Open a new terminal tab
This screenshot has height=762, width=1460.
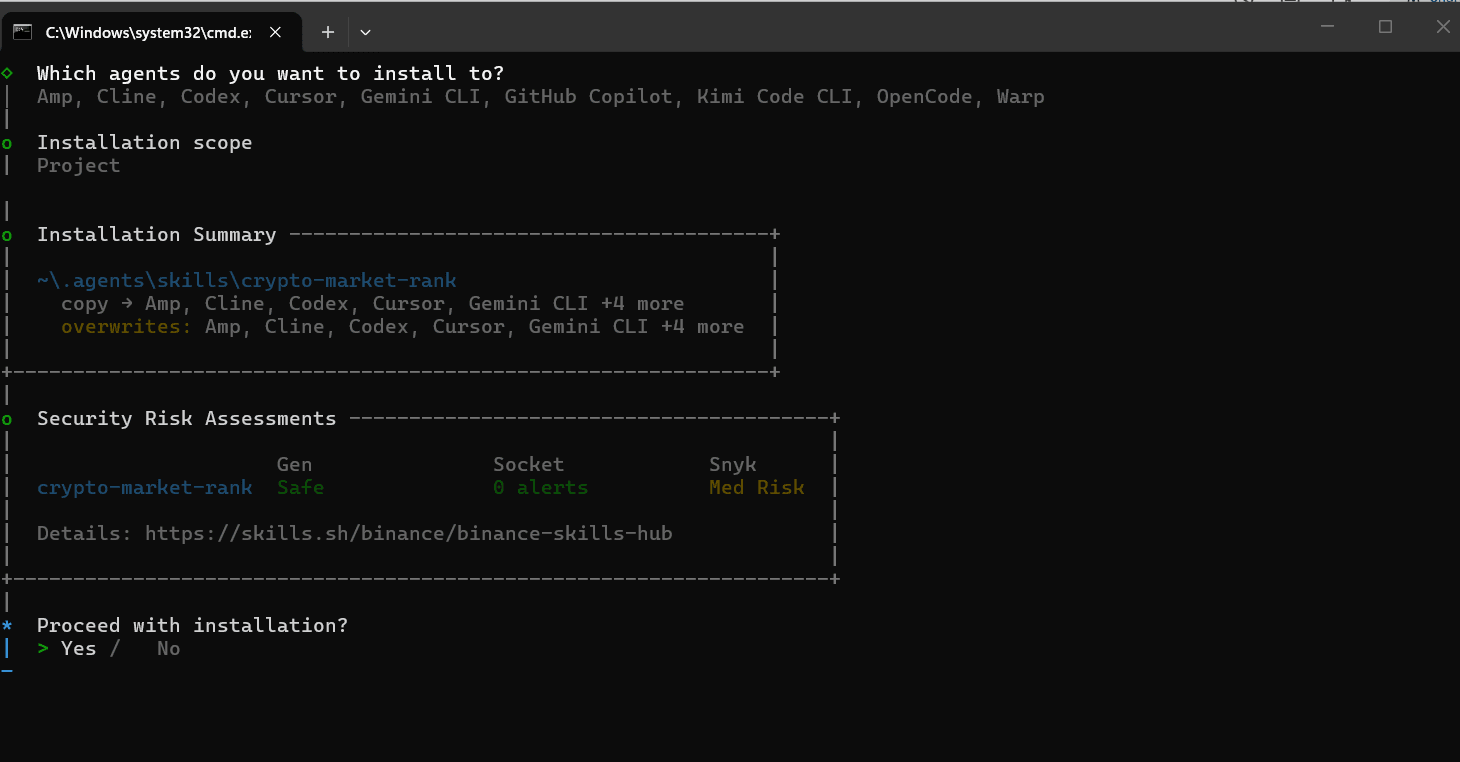[327, 32]
